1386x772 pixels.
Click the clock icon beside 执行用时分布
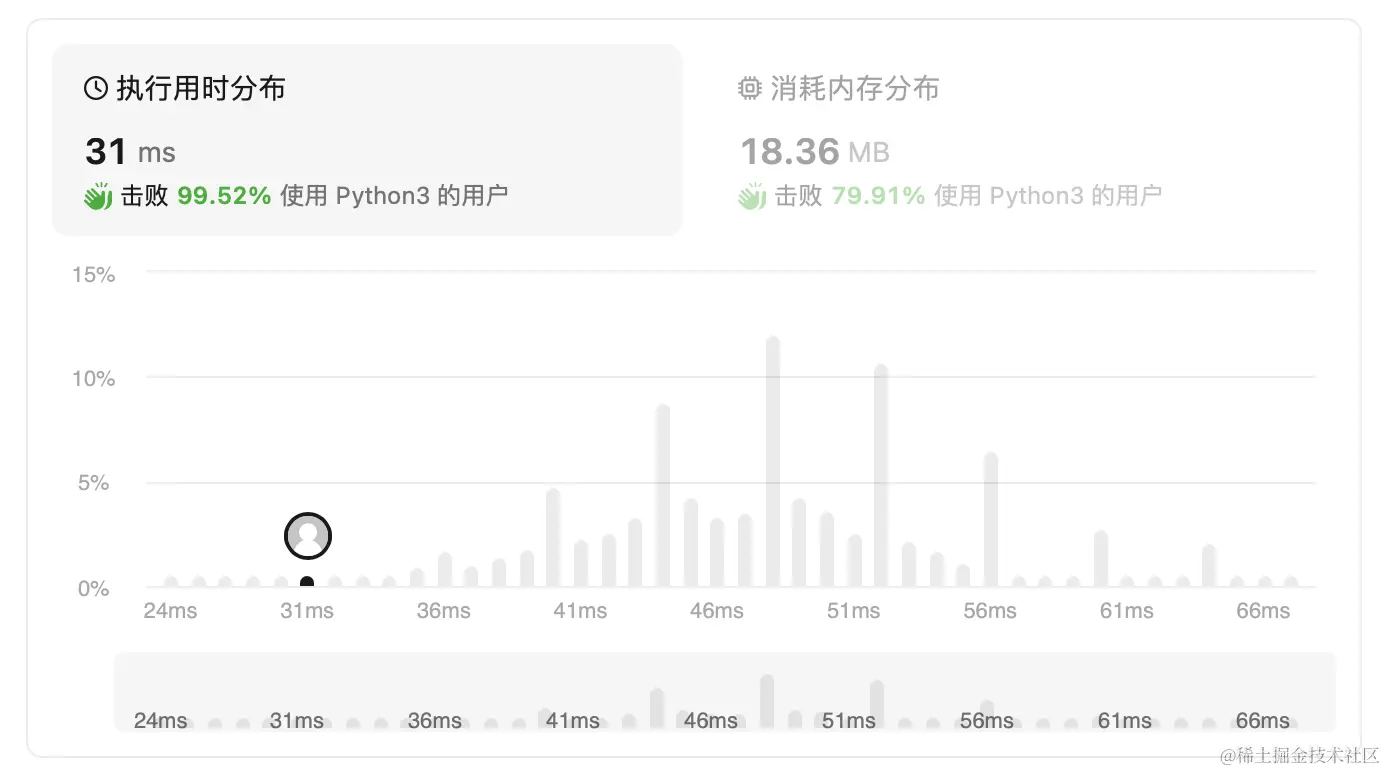(96, 89)
